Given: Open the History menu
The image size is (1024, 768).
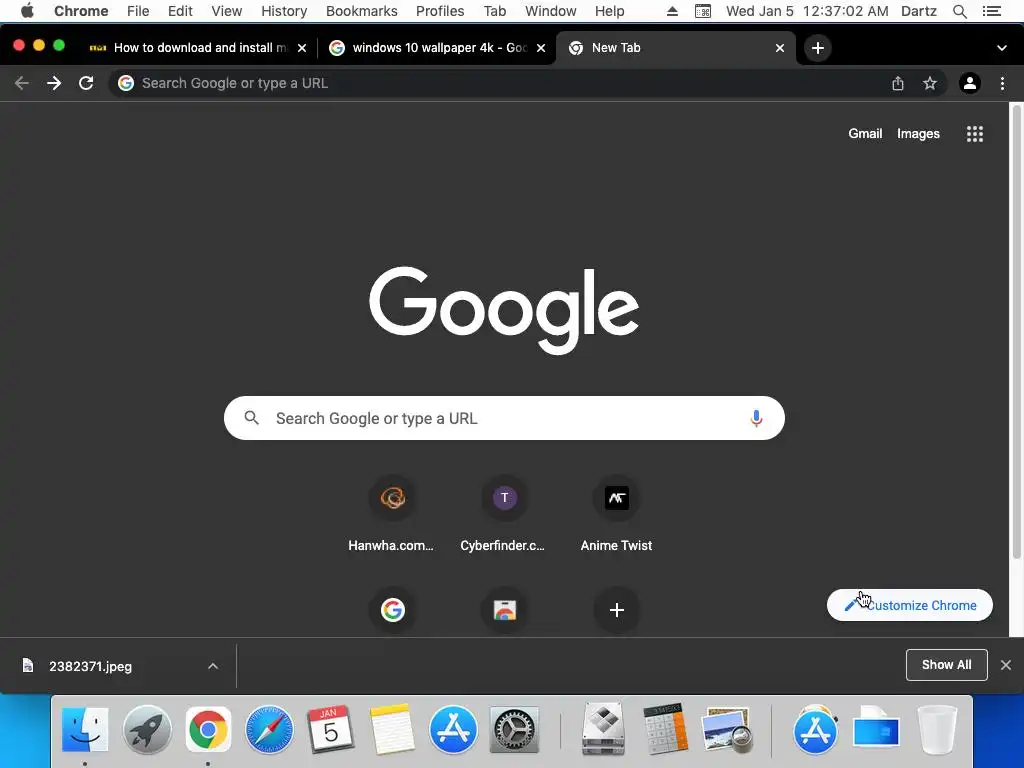Looking at the screenshot, I should pyautogui.click(x=283, y=11).
